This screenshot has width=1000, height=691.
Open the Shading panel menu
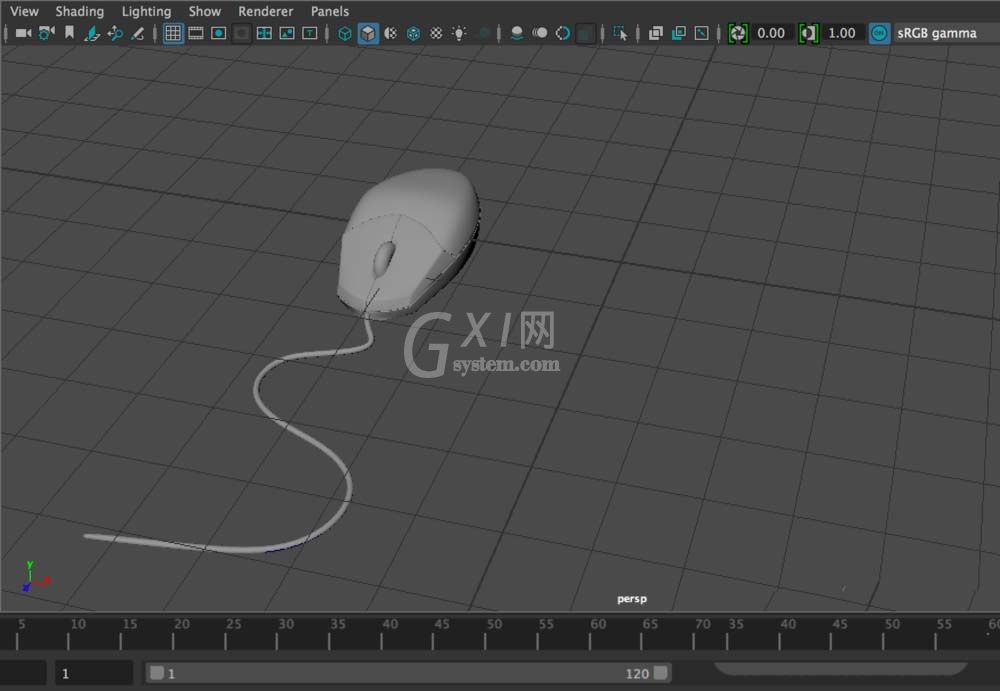tap(79, 11)
